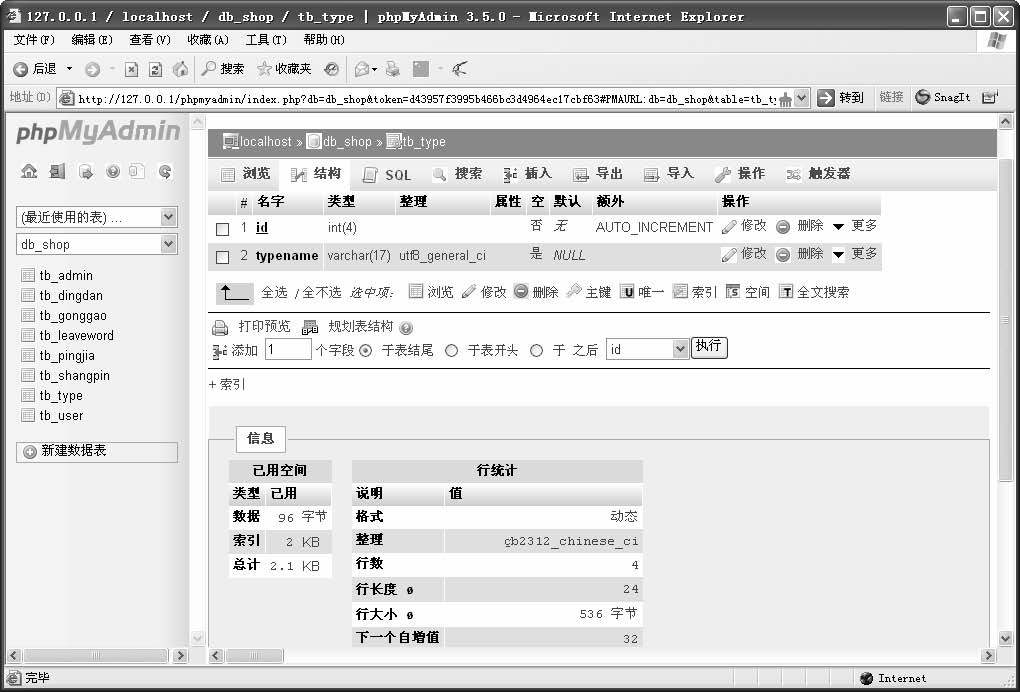This screenshot has height=692, width=1020.
Task: Open 触发器 tab
Action: pyautogui.click(x=818, y=174)
